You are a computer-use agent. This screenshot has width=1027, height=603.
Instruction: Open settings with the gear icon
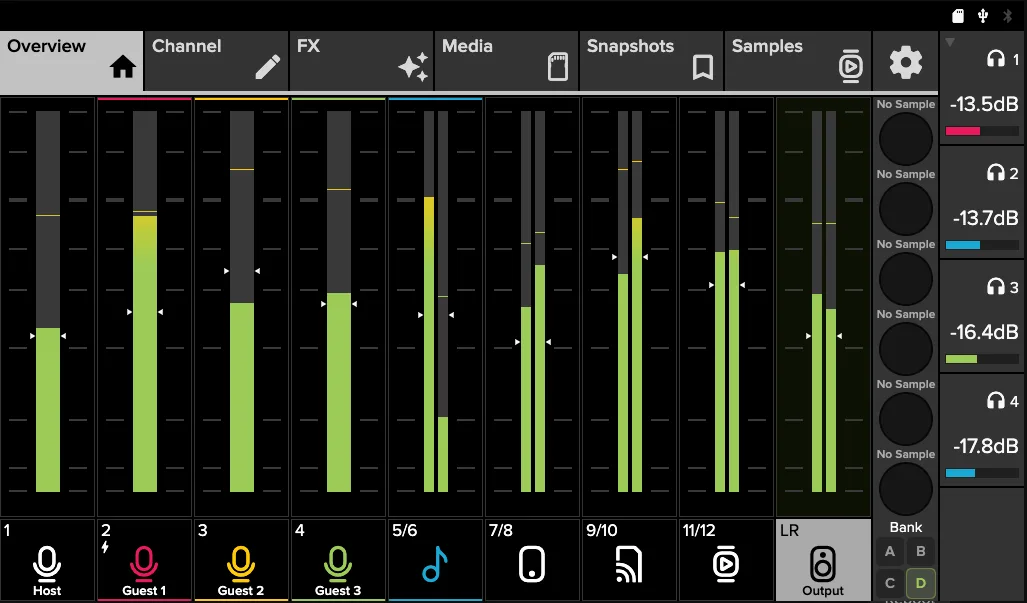coord(906,62)
